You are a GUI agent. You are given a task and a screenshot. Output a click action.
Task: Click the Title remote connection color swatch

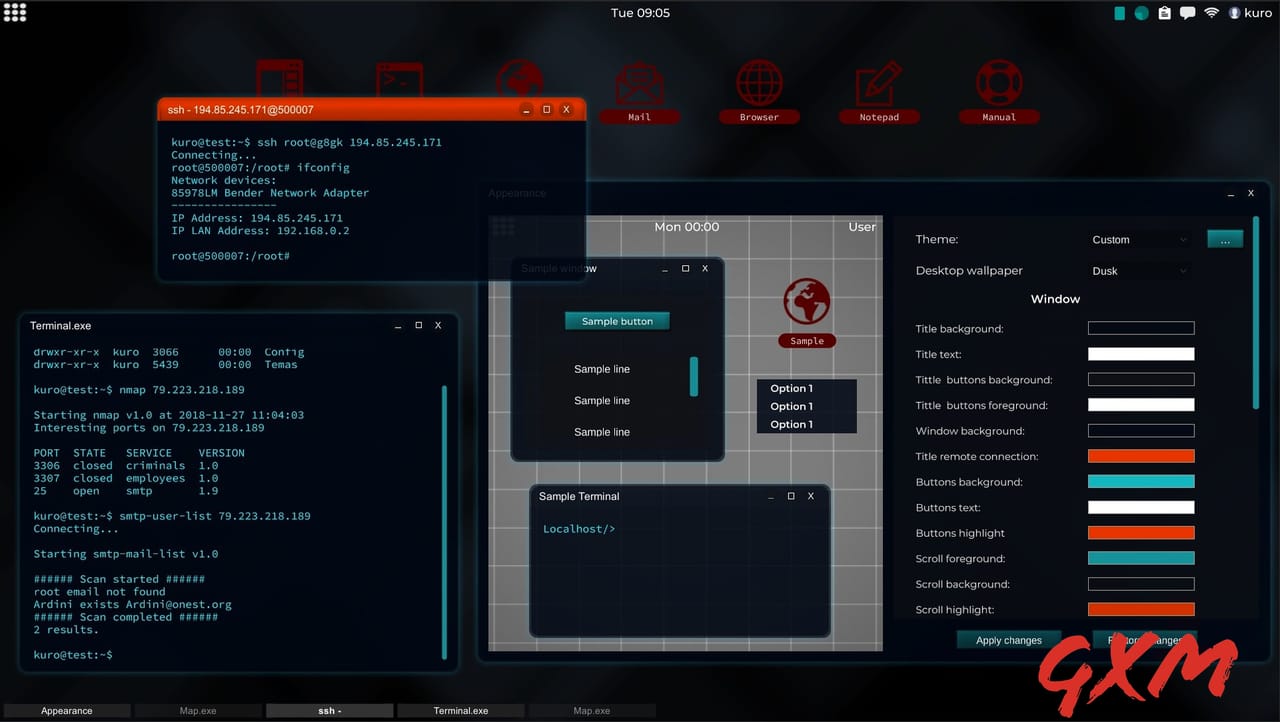click(1141, 456)
